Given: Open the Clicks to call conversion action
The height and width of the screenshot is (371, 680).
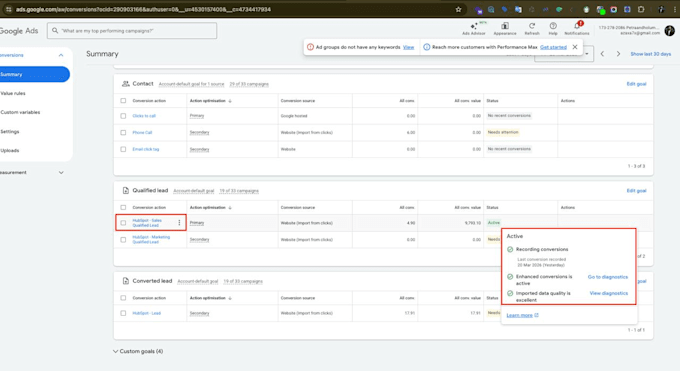Looking at the screenshot, I should (x=144, y=116).
